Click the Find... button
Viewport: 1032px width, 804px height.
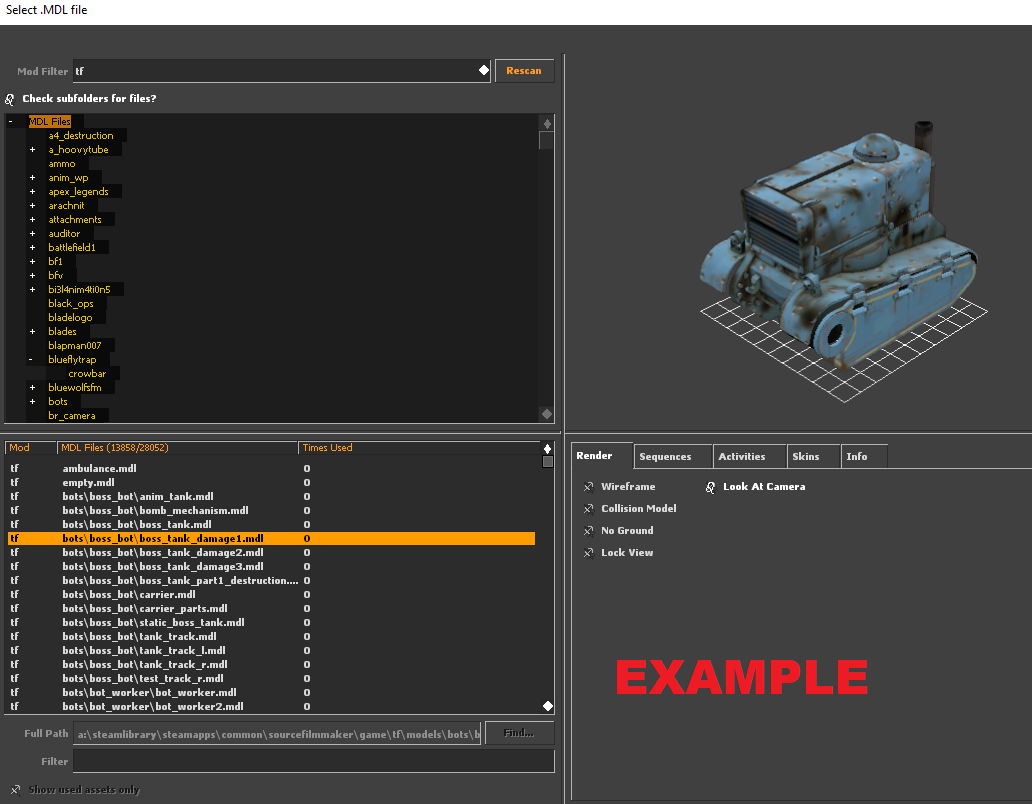click(519, 733)
